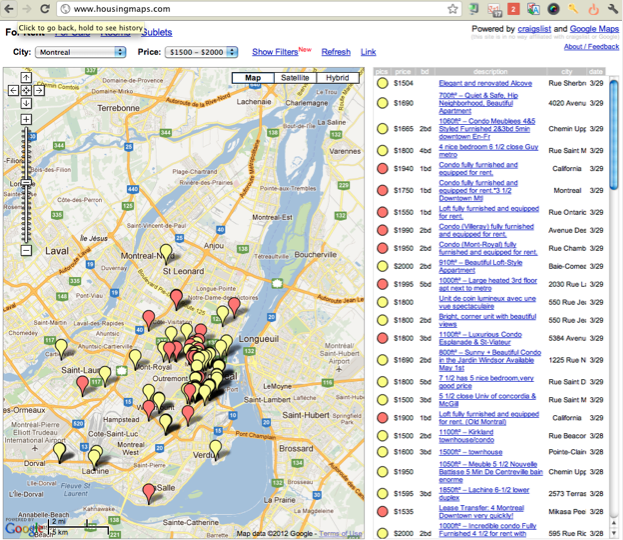623x540 pixels.
Task: Sort listings by the date column header
Action: pyautogui.click(x=596, y=72)
